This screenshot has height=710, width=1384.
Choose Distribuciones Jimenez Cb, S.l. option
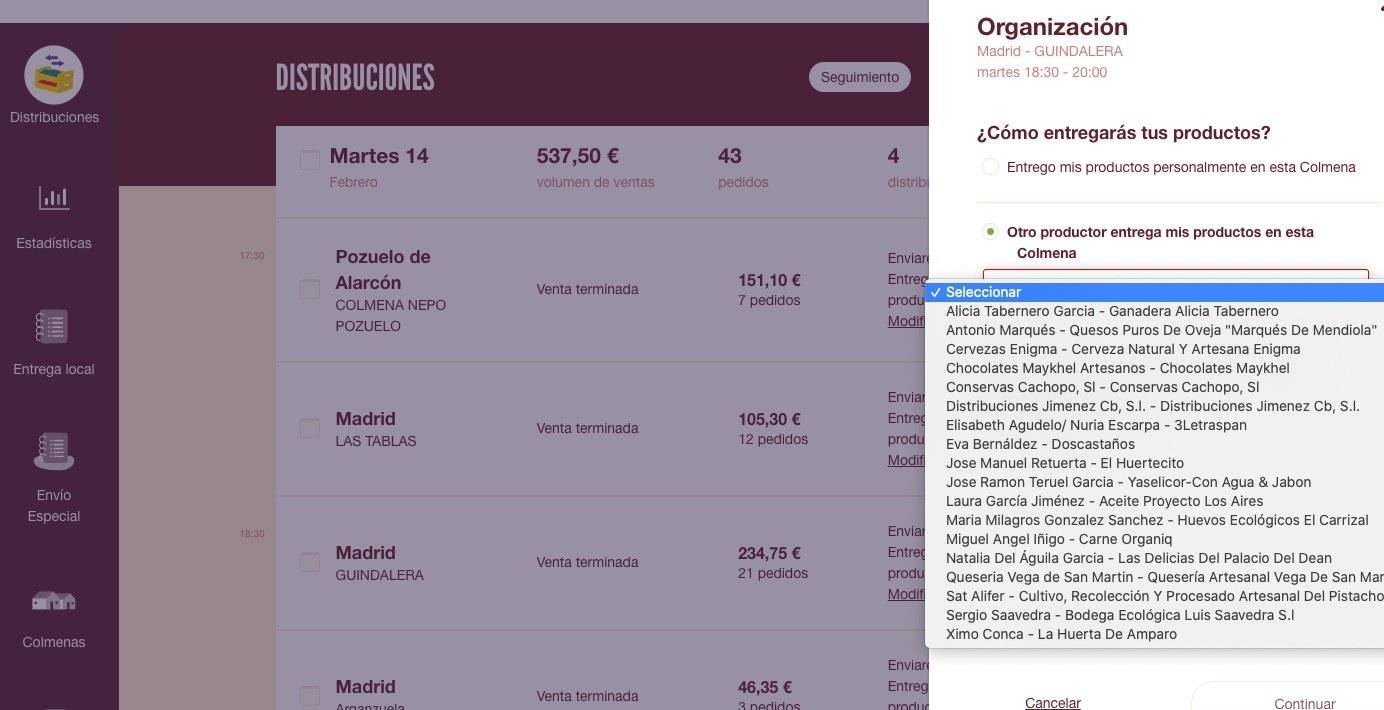pyautogui.click(x=1155, y=406)
